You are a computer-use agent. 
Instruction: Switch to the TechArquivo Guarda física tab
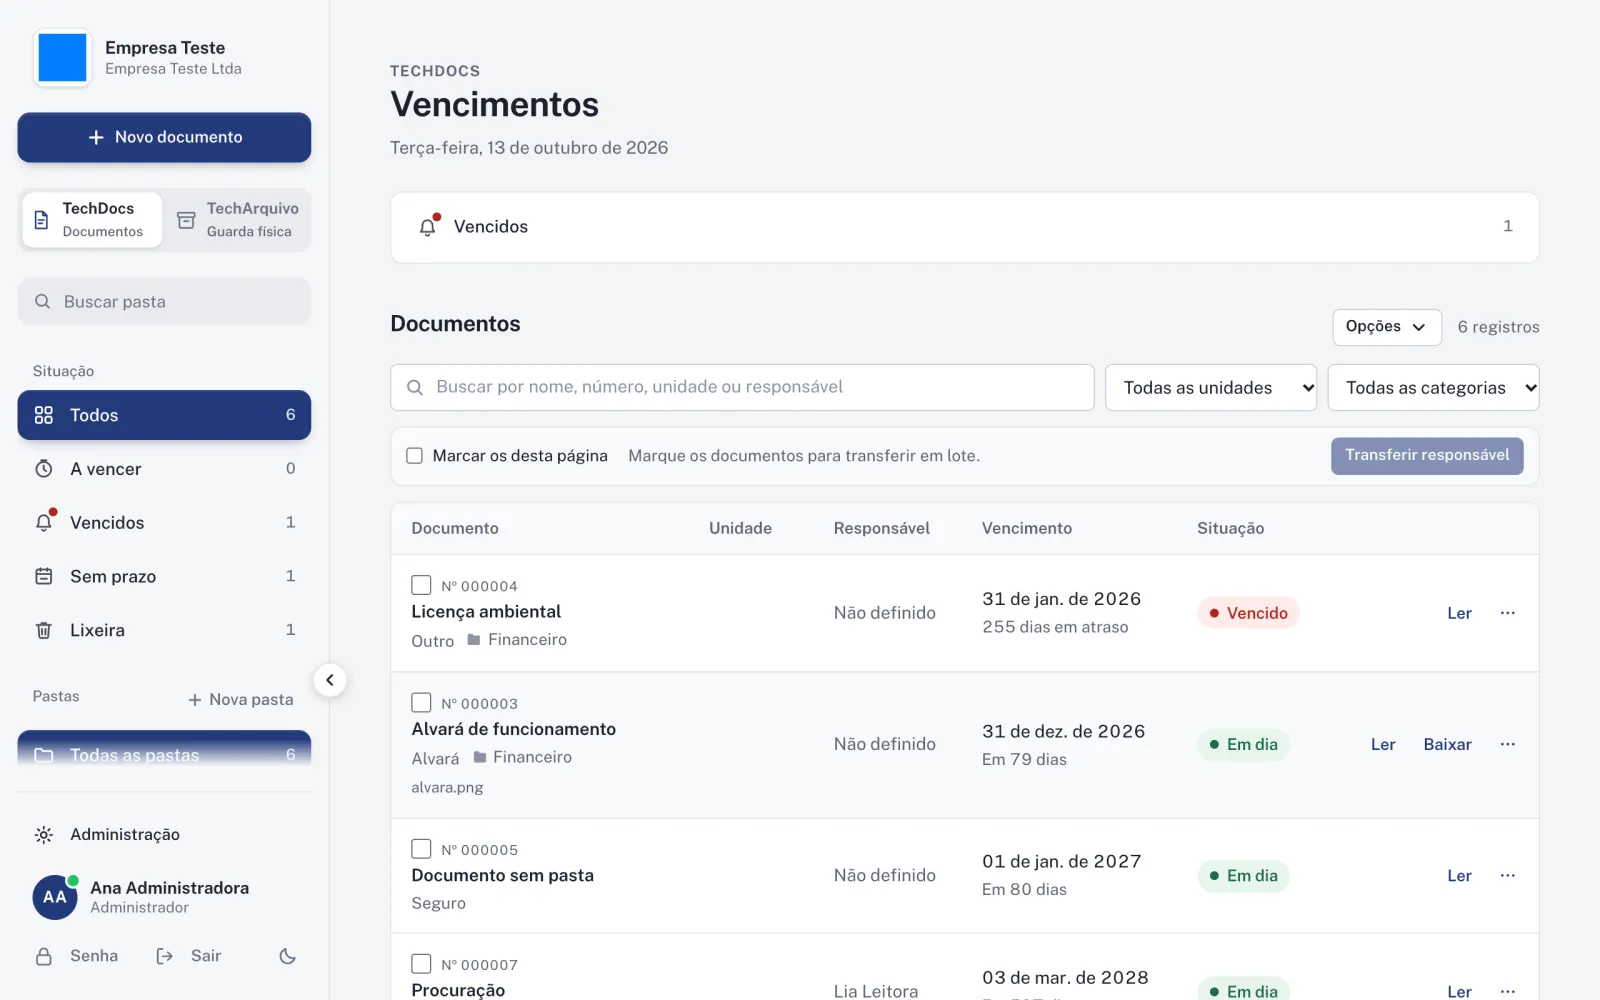coord(238,220)
